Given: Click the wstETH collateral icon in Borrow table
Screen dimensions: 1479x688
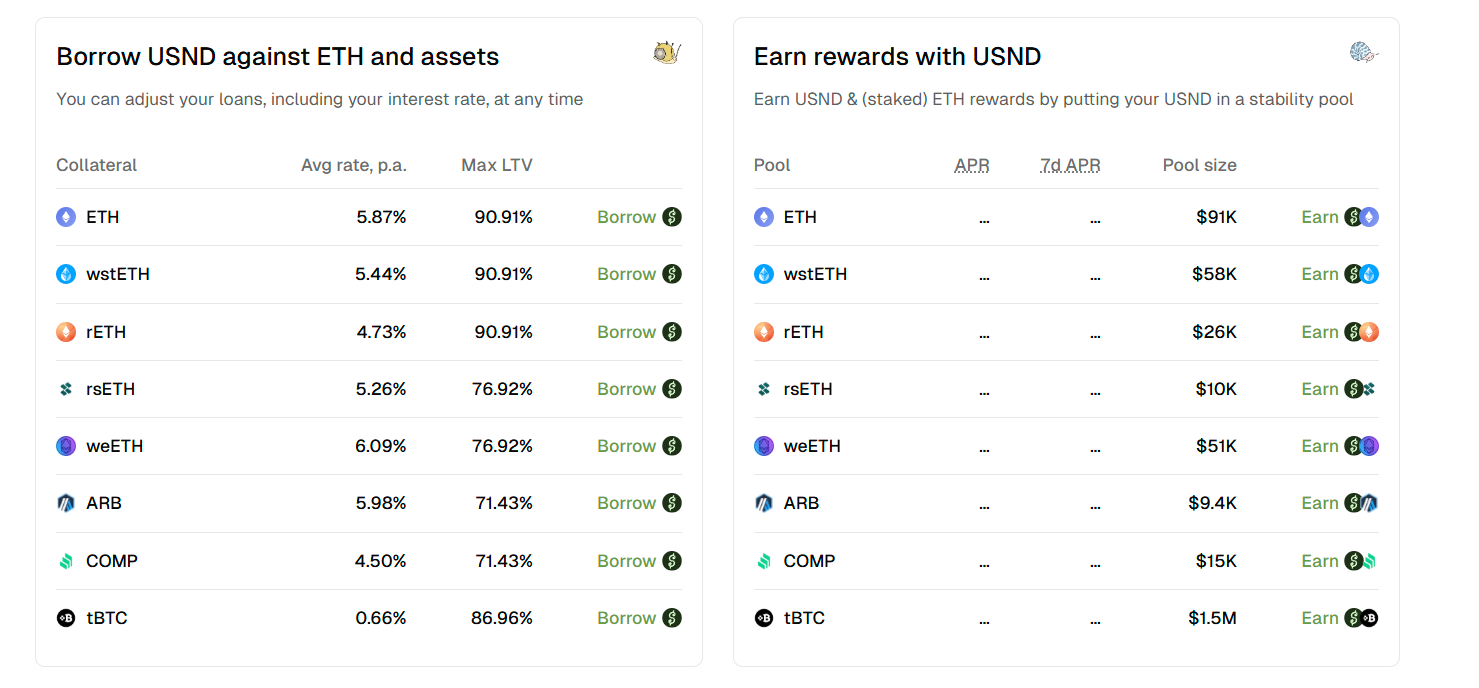Looking at the screenshot, I should 66,274.
